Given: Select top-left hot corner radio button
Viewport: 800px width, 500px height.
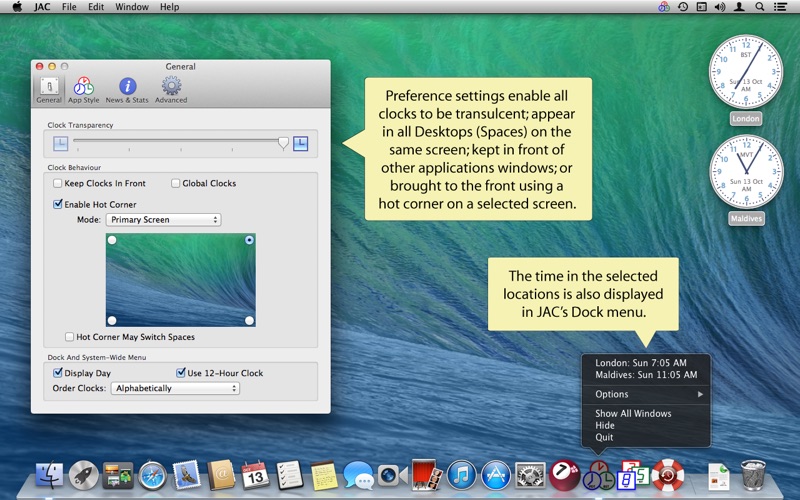Looking at the screenshot, I should [x=112, y=240].
